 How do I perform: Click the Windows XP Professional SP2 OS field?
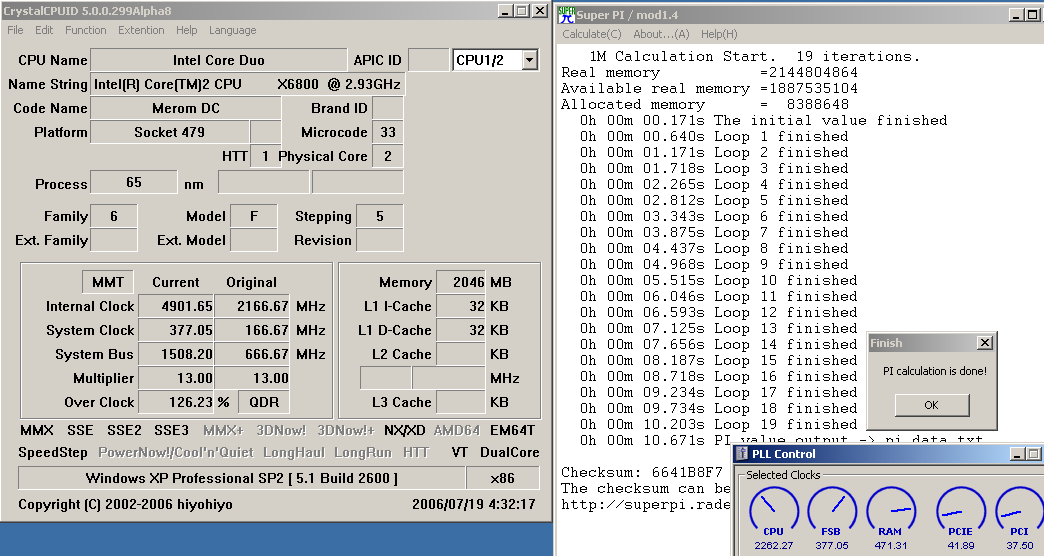pos(241,478)
